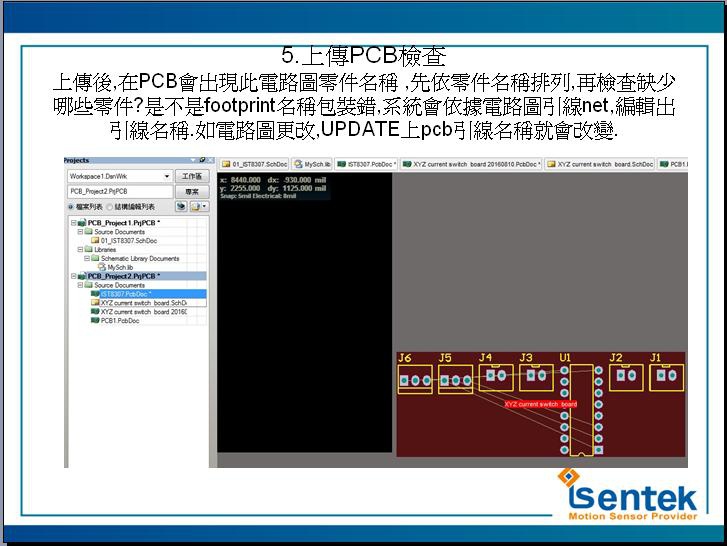Click the Isentek logo on the slide
The image size is (727, 546).
[627, 495]
